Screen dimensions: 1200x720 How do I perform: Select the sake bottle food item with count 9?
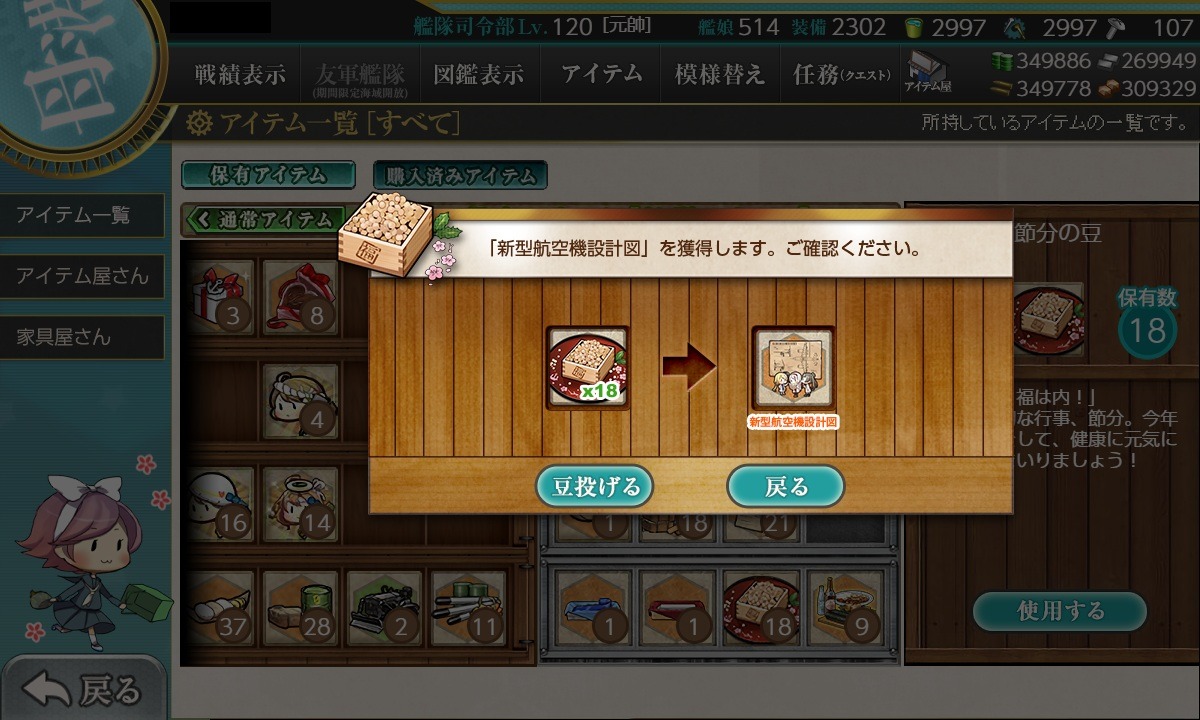[x=846, y=607]
